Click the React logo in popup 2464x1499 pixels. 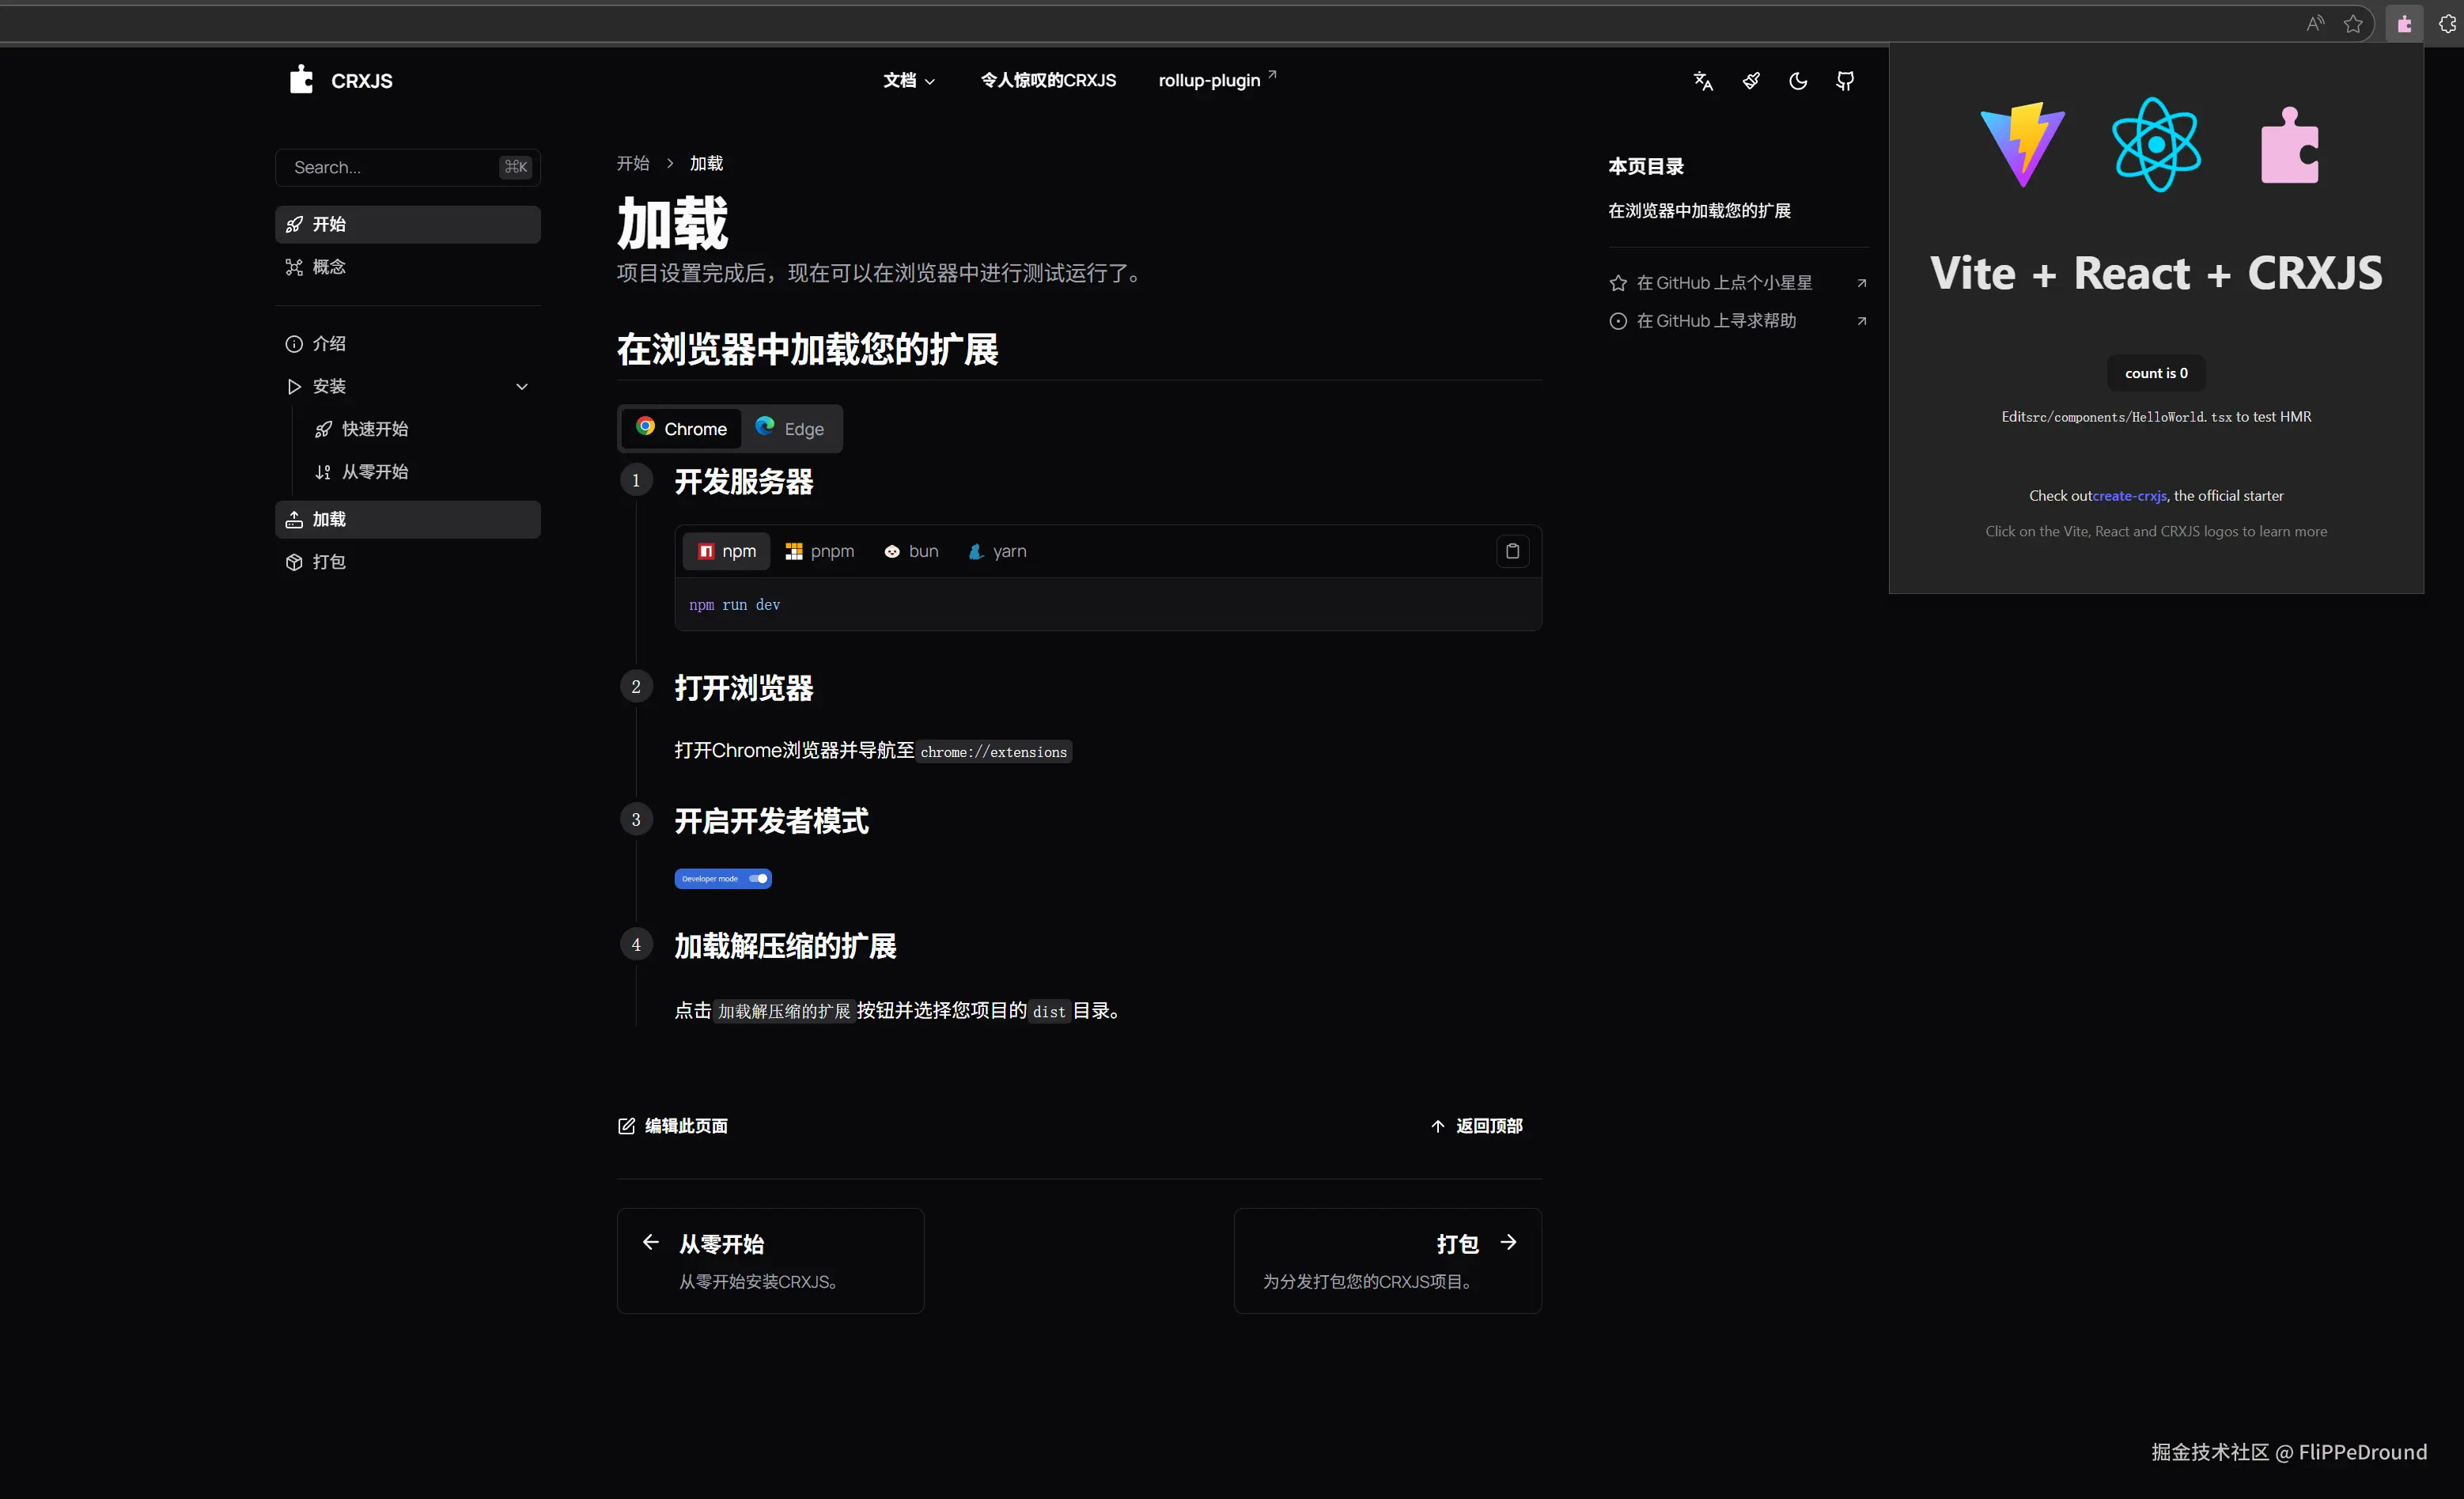[2156, 145]
